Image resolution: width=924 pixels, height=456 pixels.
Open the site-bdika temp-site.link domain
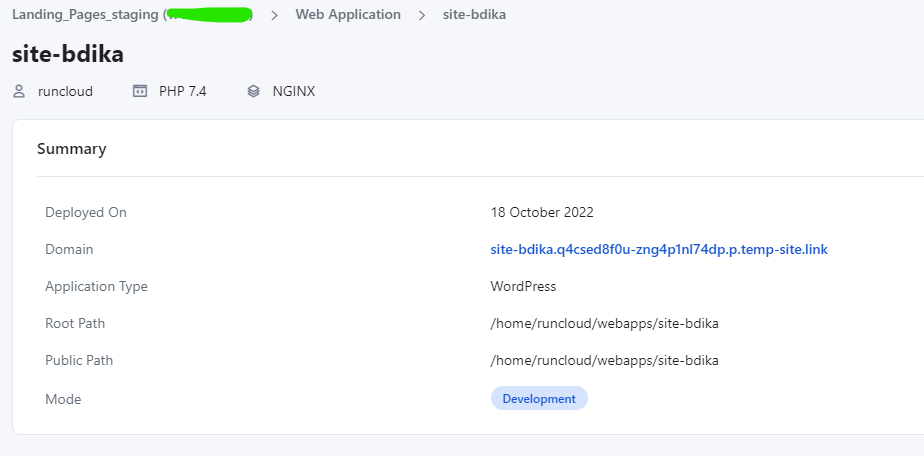(x=659, y=249)
